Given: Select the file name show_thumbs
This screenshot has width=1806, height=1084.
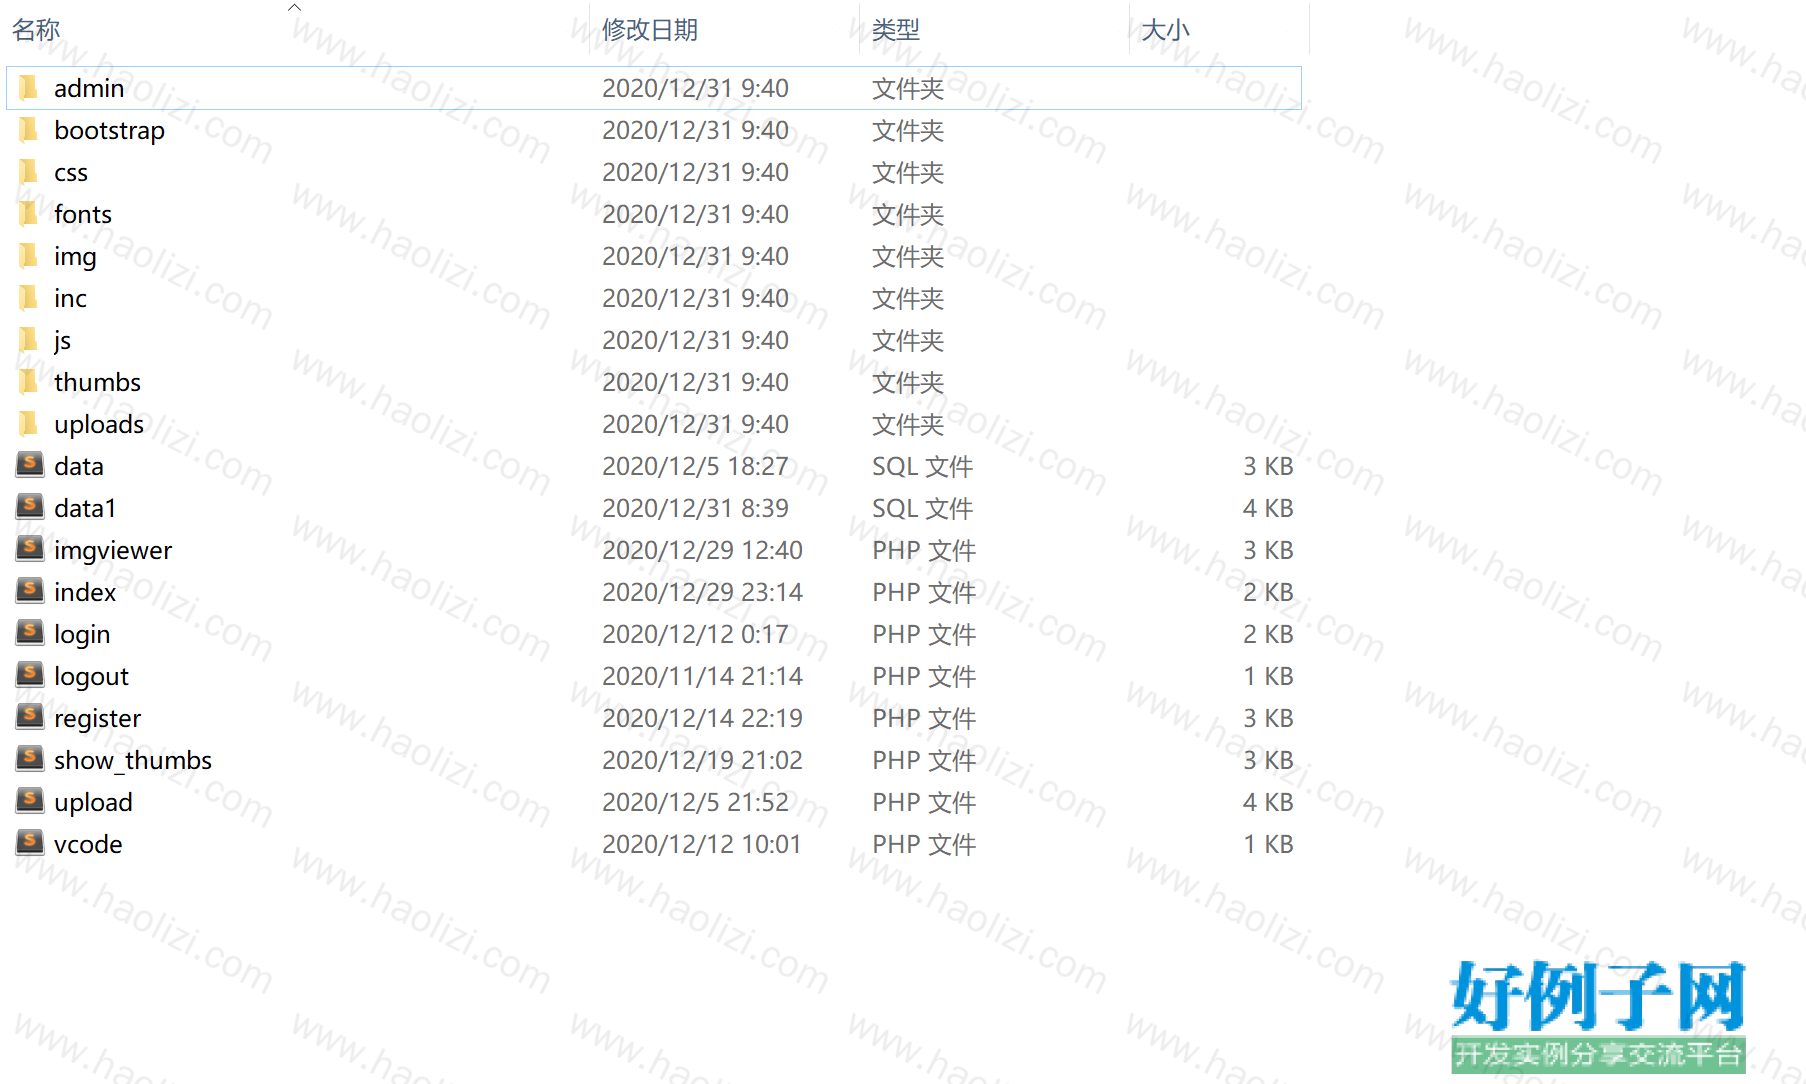Looking at the screenshot, I should (133, 760).
